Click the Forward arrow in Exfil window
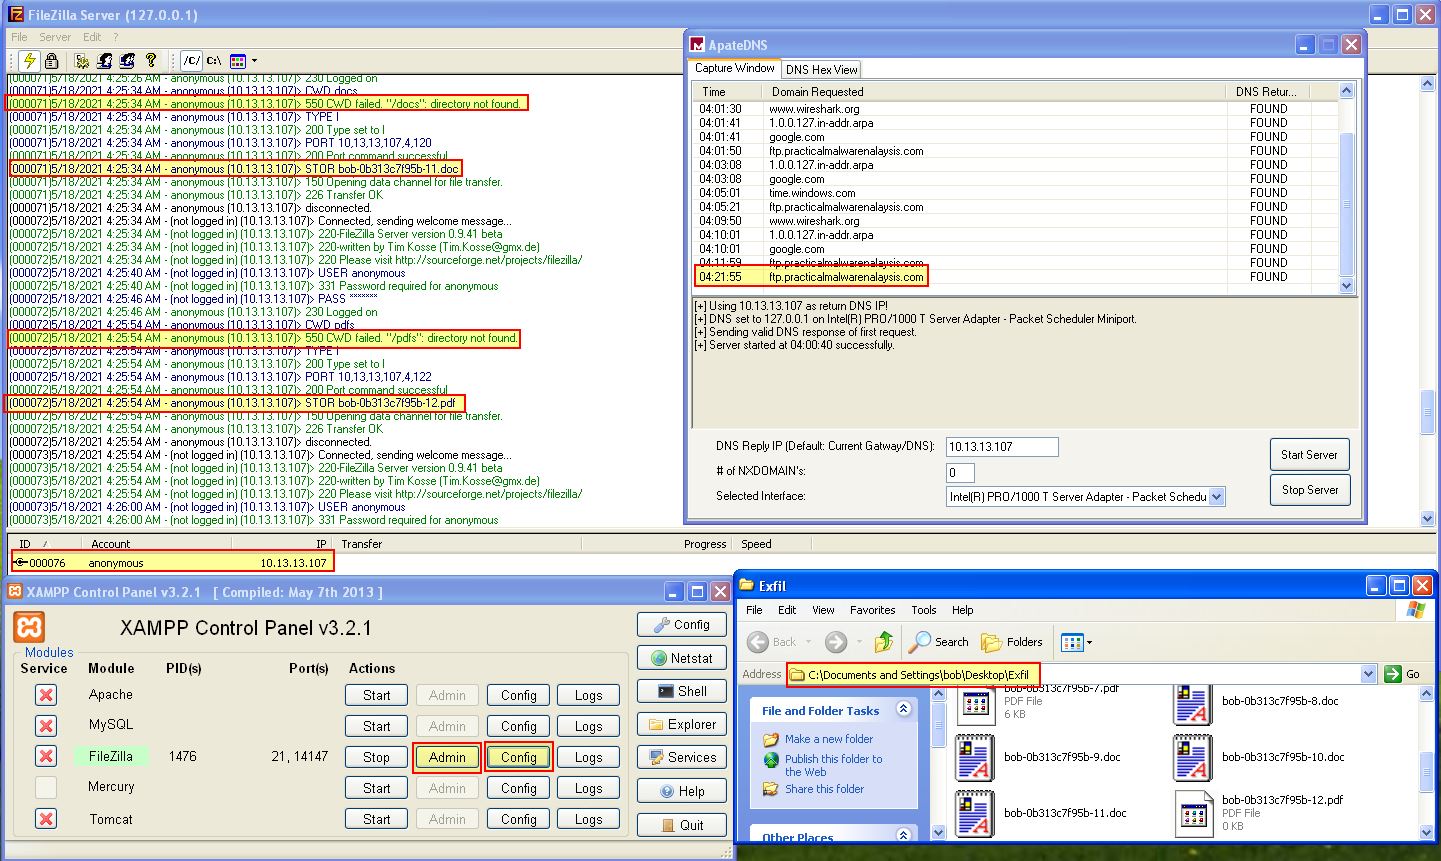This screenshot has width=1441, height=861. point(836,642)
